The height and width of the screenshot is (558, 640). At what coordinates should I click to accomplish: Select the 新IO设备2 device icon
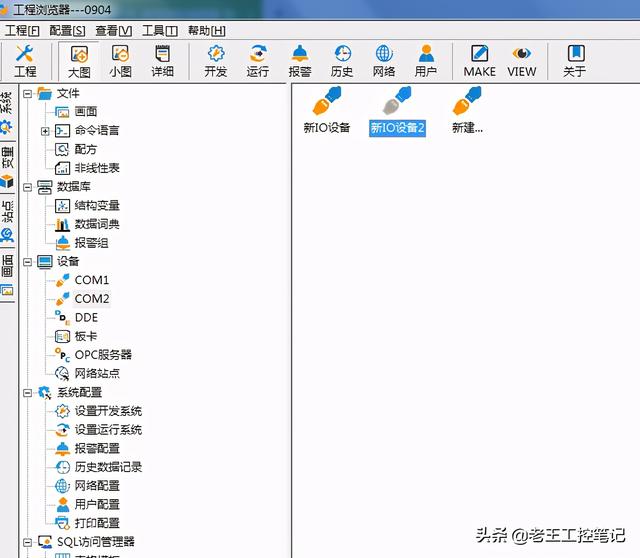pos(397,110)
